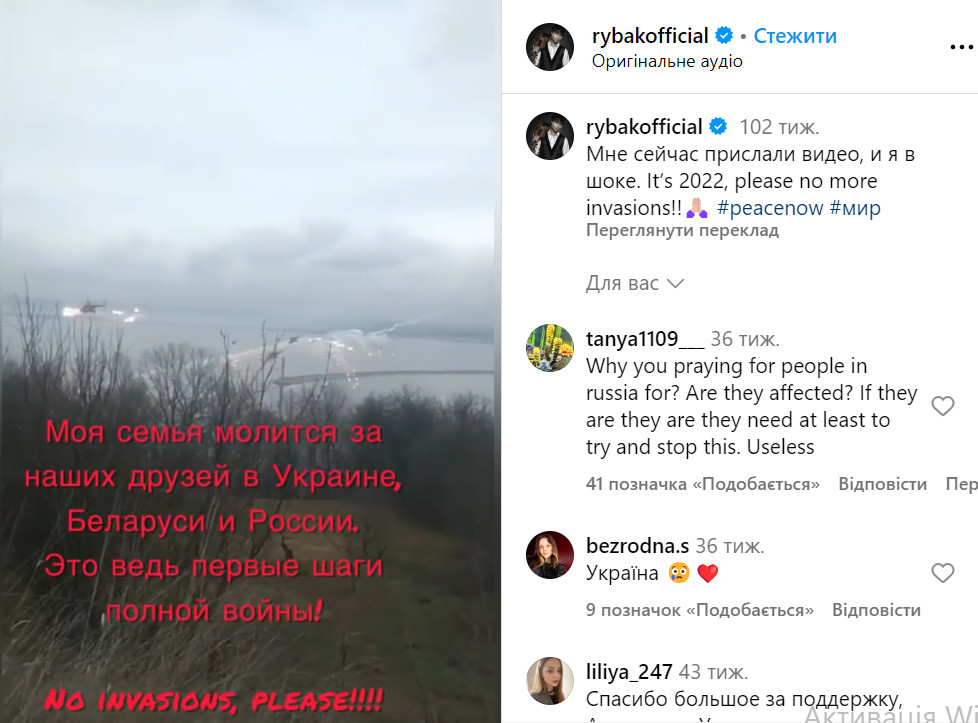Screen dimensions: 978x723
Task: Like tanya1109___'s comment with heart icon
Action: (942, 406)
